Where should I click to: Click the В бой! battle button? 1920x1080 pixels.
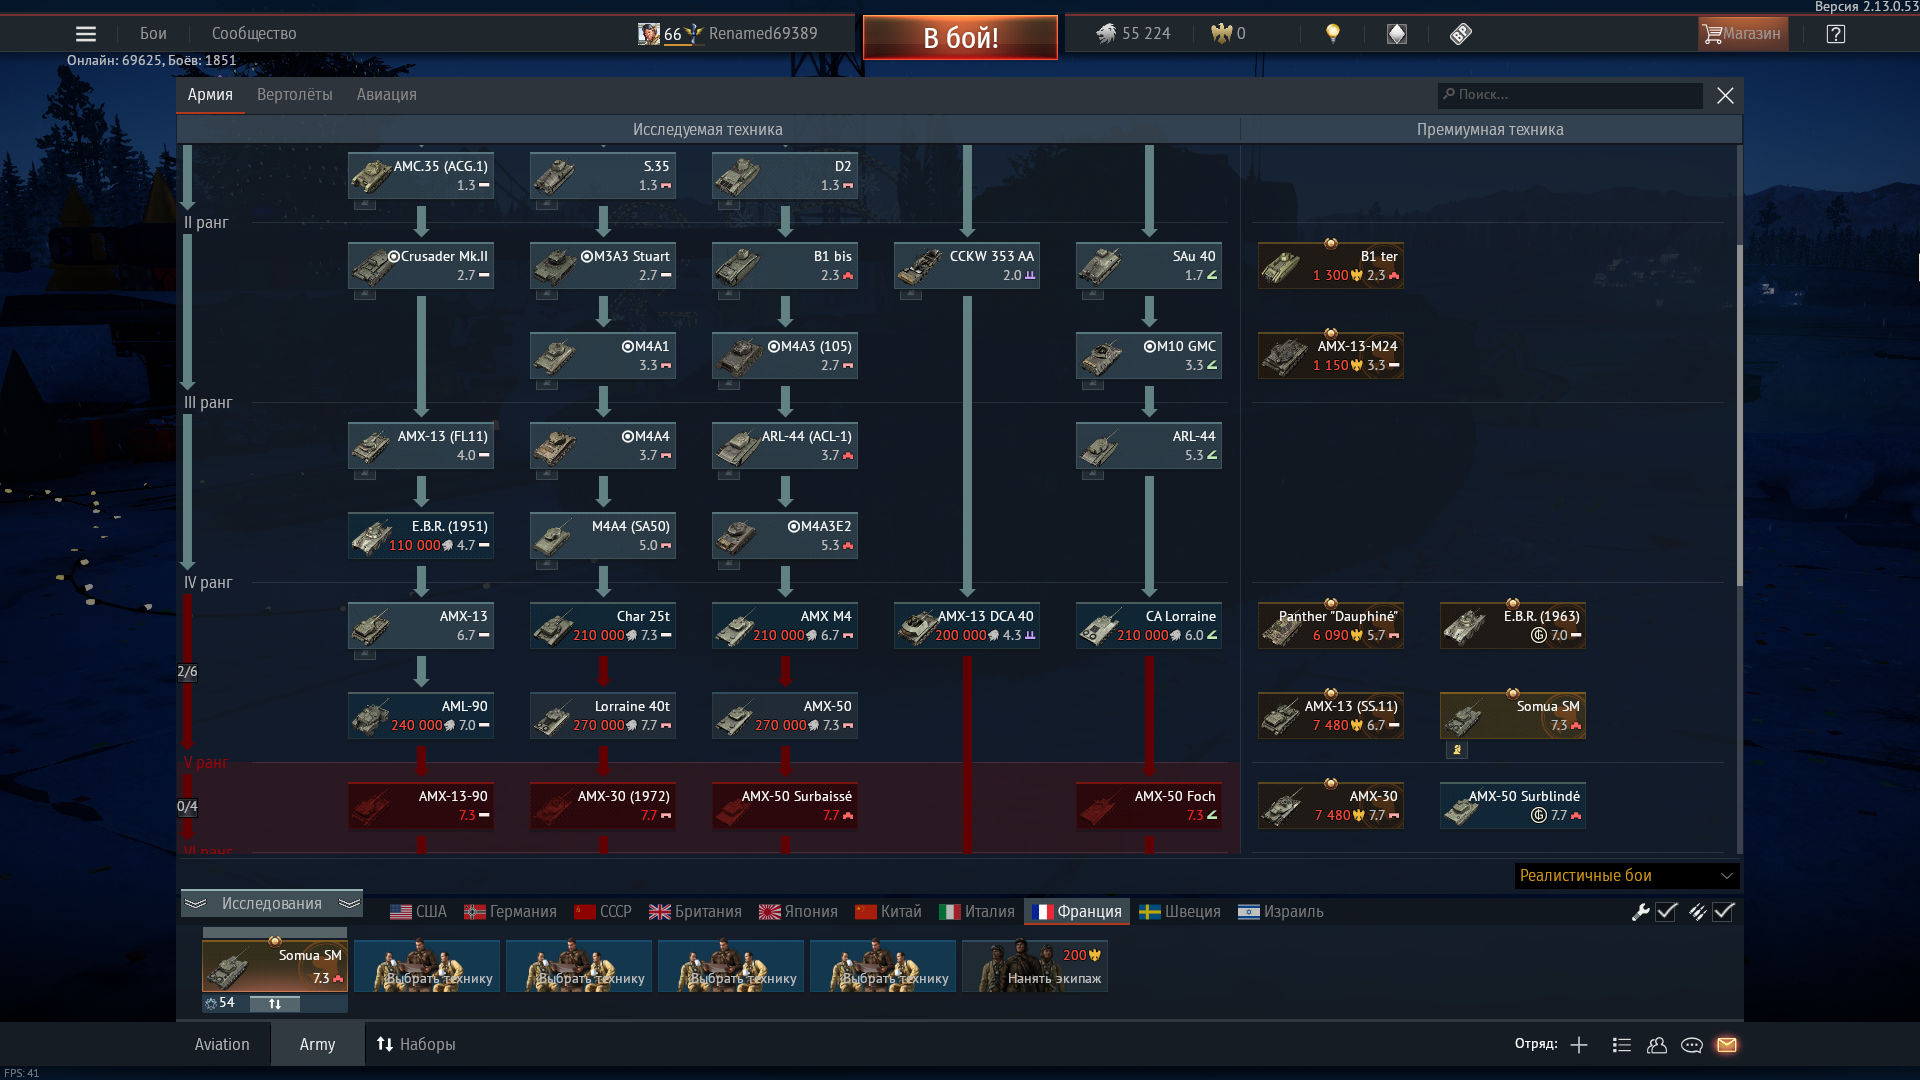coord(960,38)
